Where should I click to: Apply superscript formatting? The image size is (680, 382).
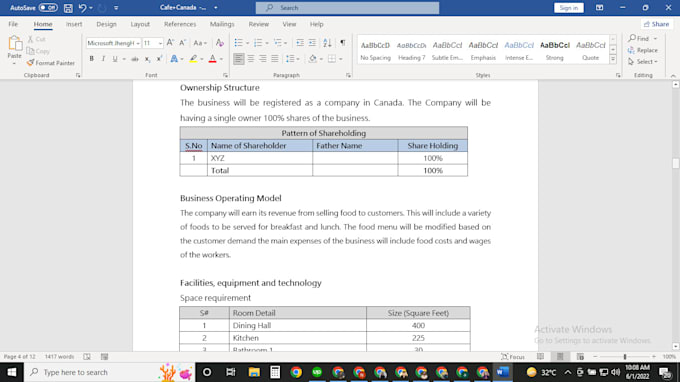tap(159, 59)
